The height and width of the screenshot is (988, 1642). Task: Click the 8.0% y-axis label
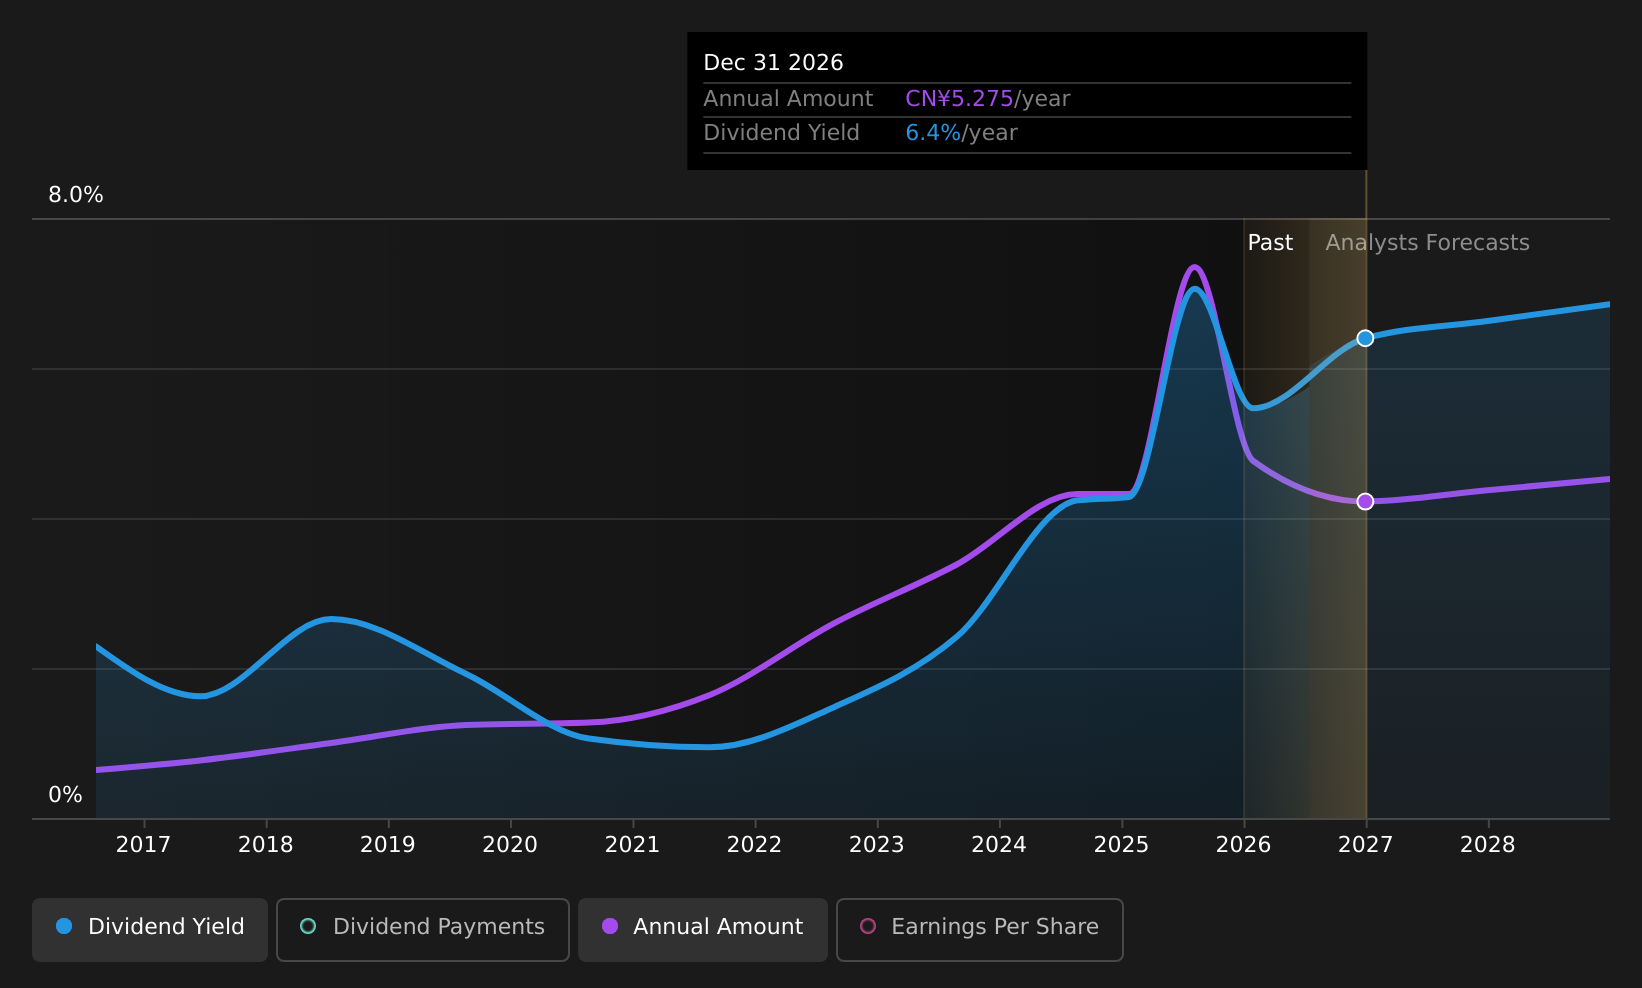pos(76,195)
